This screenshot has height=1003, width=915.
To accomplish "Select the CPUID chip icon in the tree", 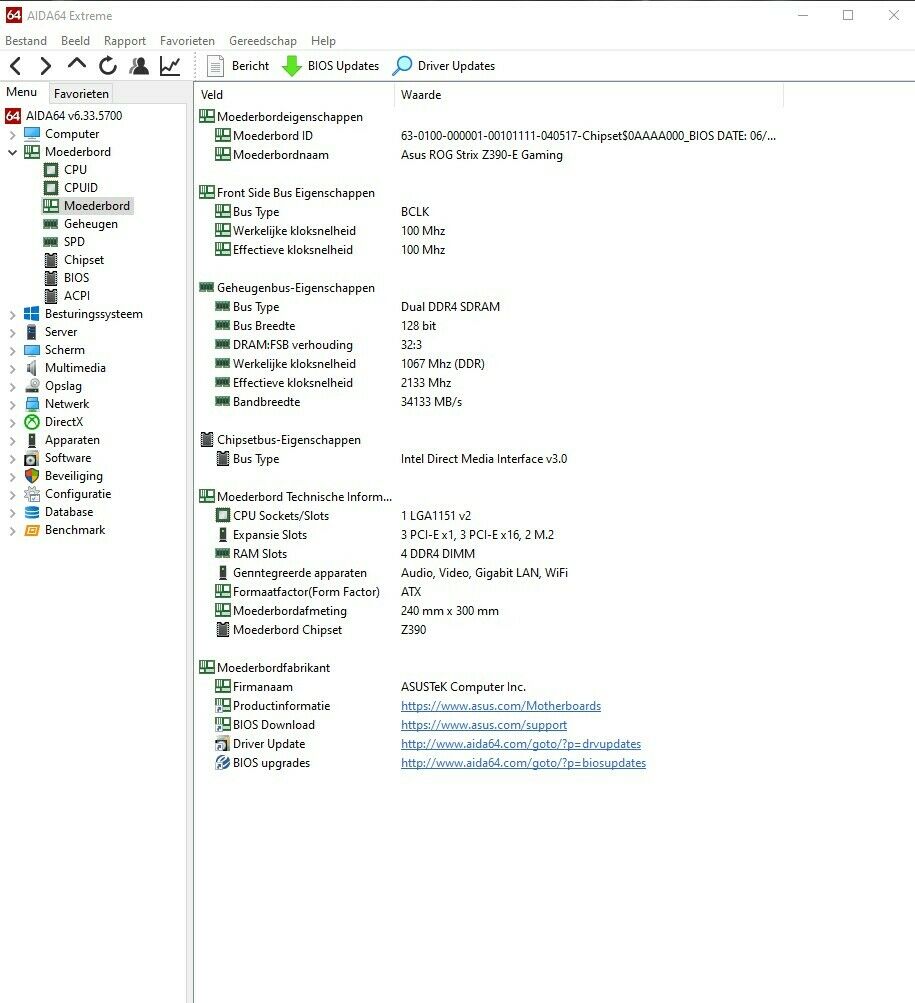I will [x=51, y=188].
